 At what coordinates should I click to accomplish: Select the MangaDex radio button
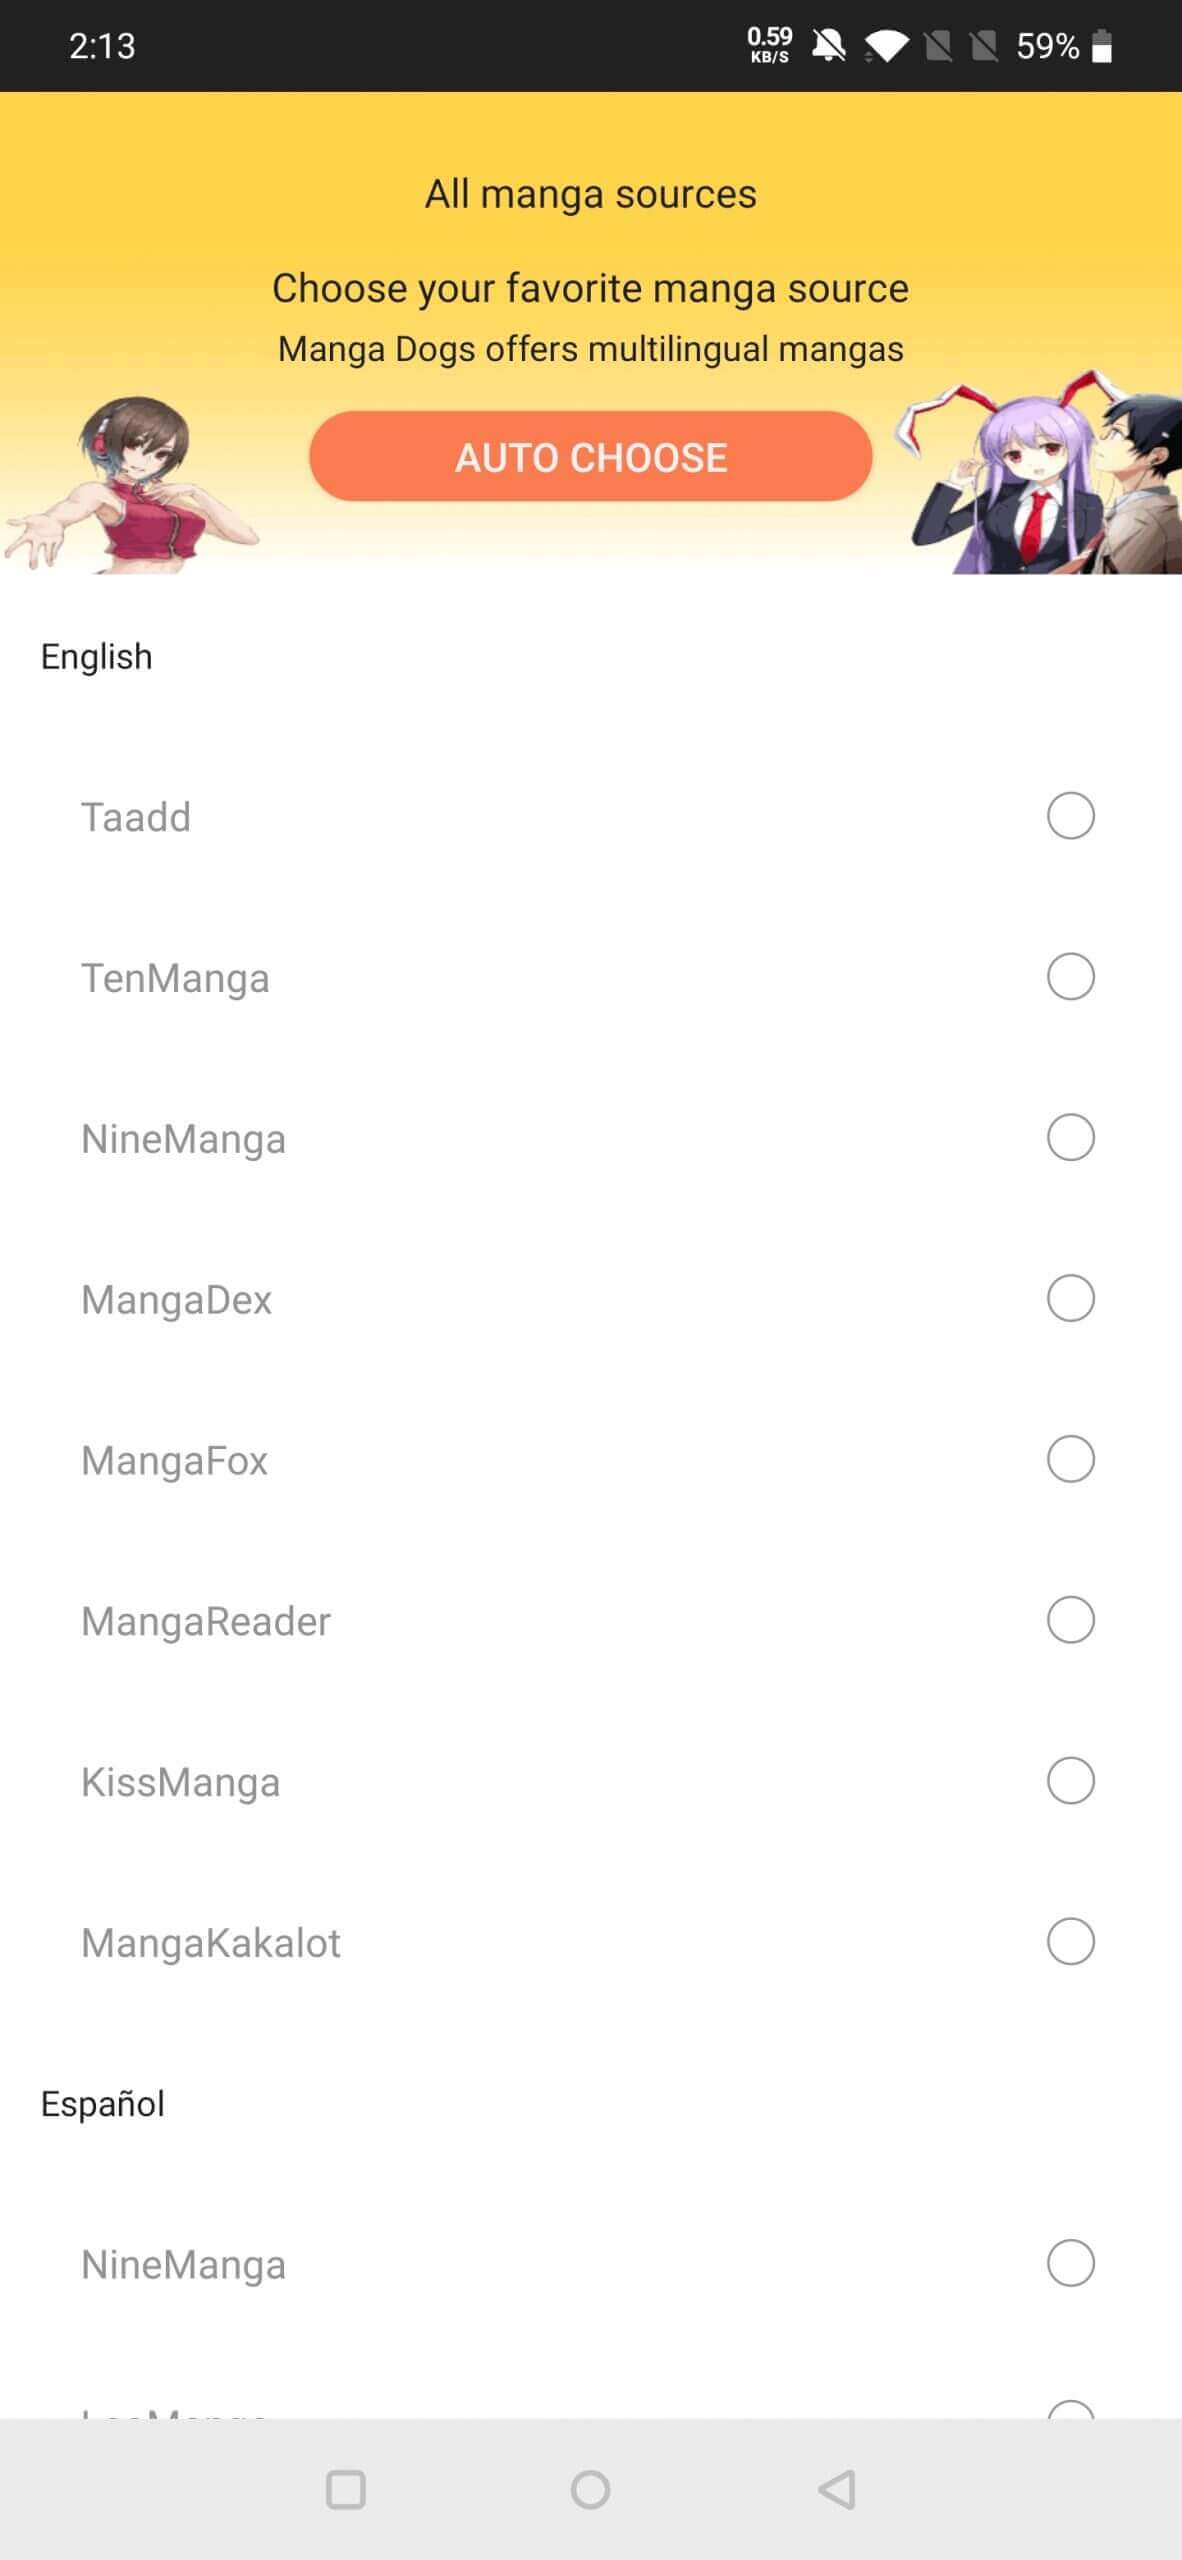pos(1070,1299)
